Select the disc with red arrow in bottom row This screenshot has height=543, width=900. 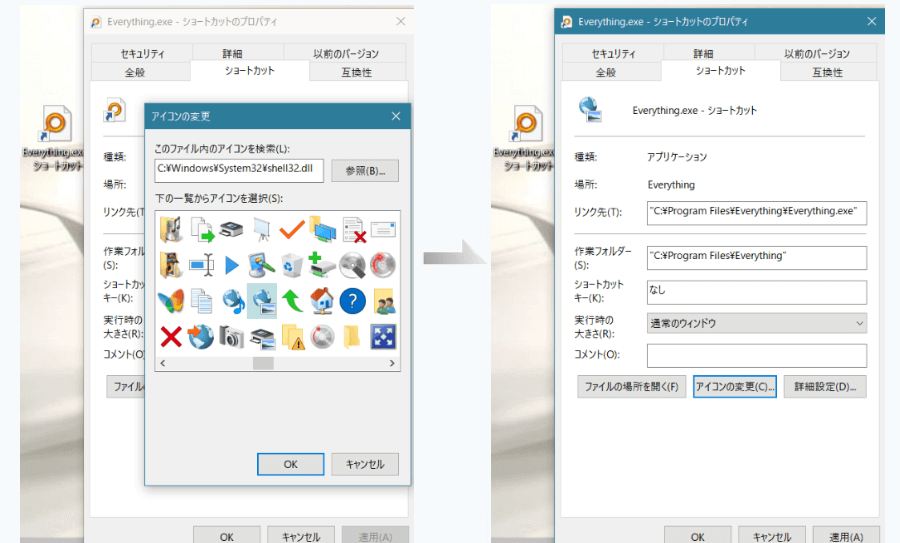click(x=323, y=337)
